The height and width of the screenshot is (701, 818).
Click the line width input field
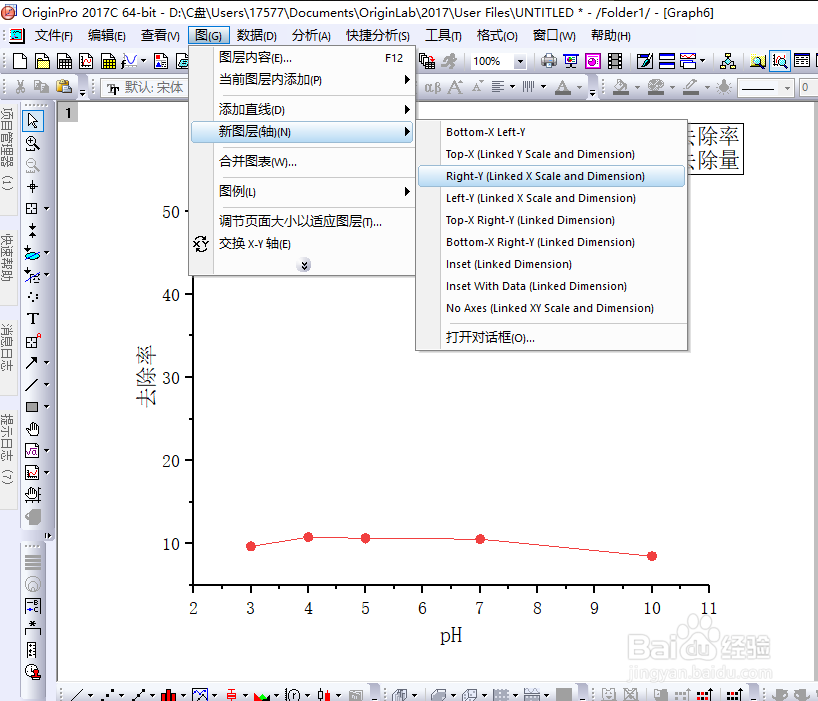808,88
